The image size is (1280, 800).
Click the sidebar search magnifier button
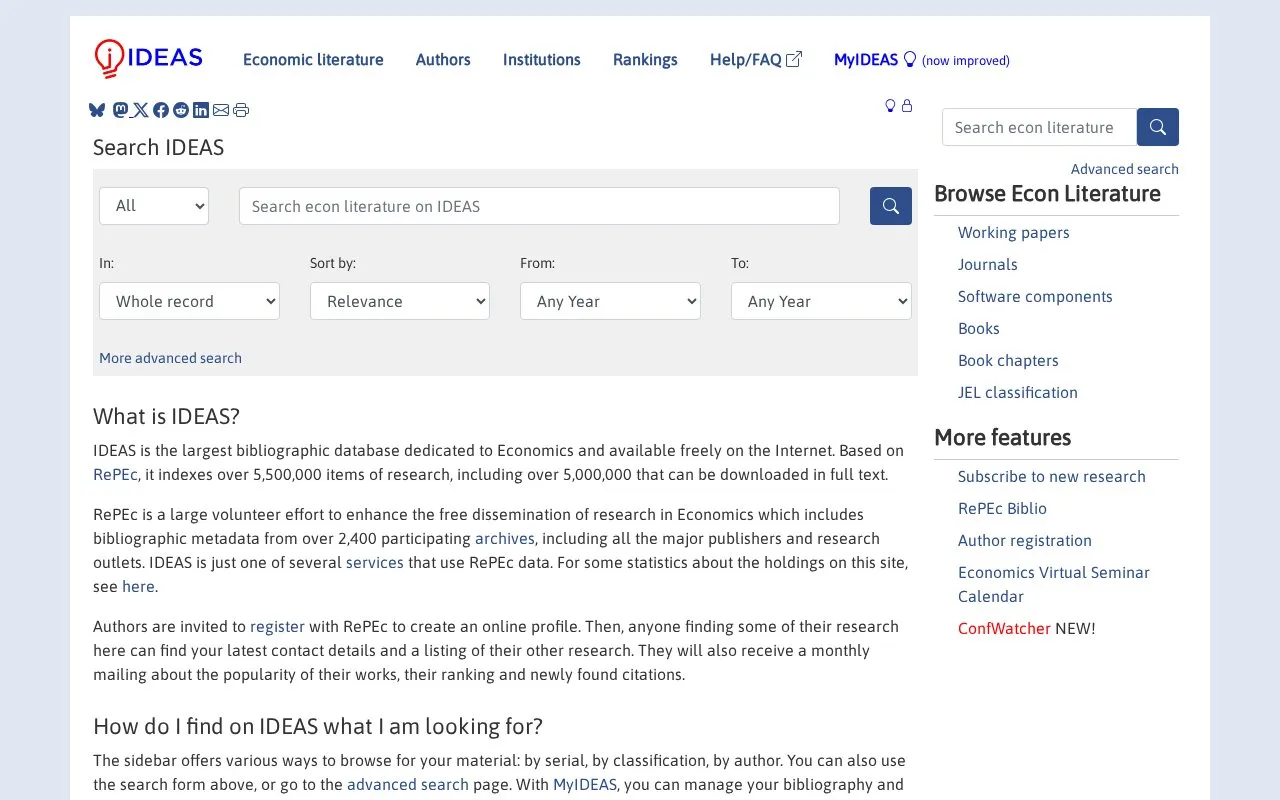point(1158,127)
